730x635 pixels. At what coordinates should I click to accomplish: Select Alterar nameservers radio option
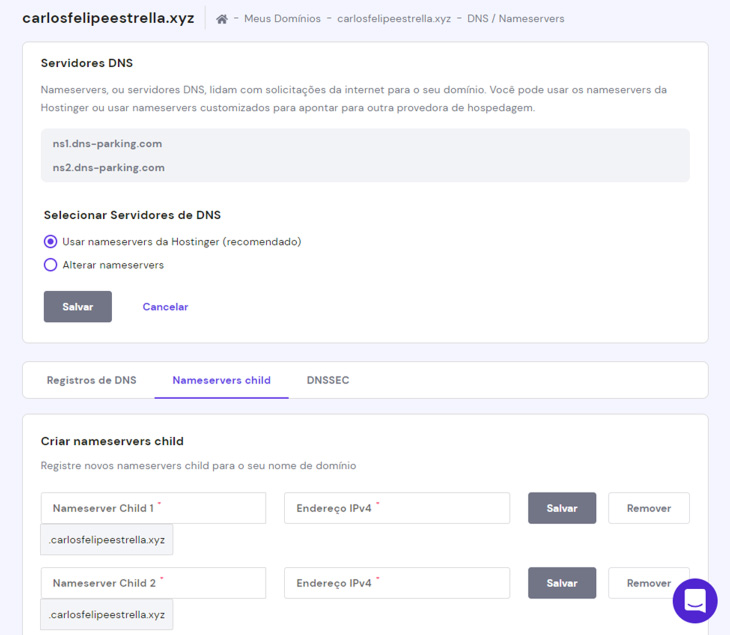50,265
